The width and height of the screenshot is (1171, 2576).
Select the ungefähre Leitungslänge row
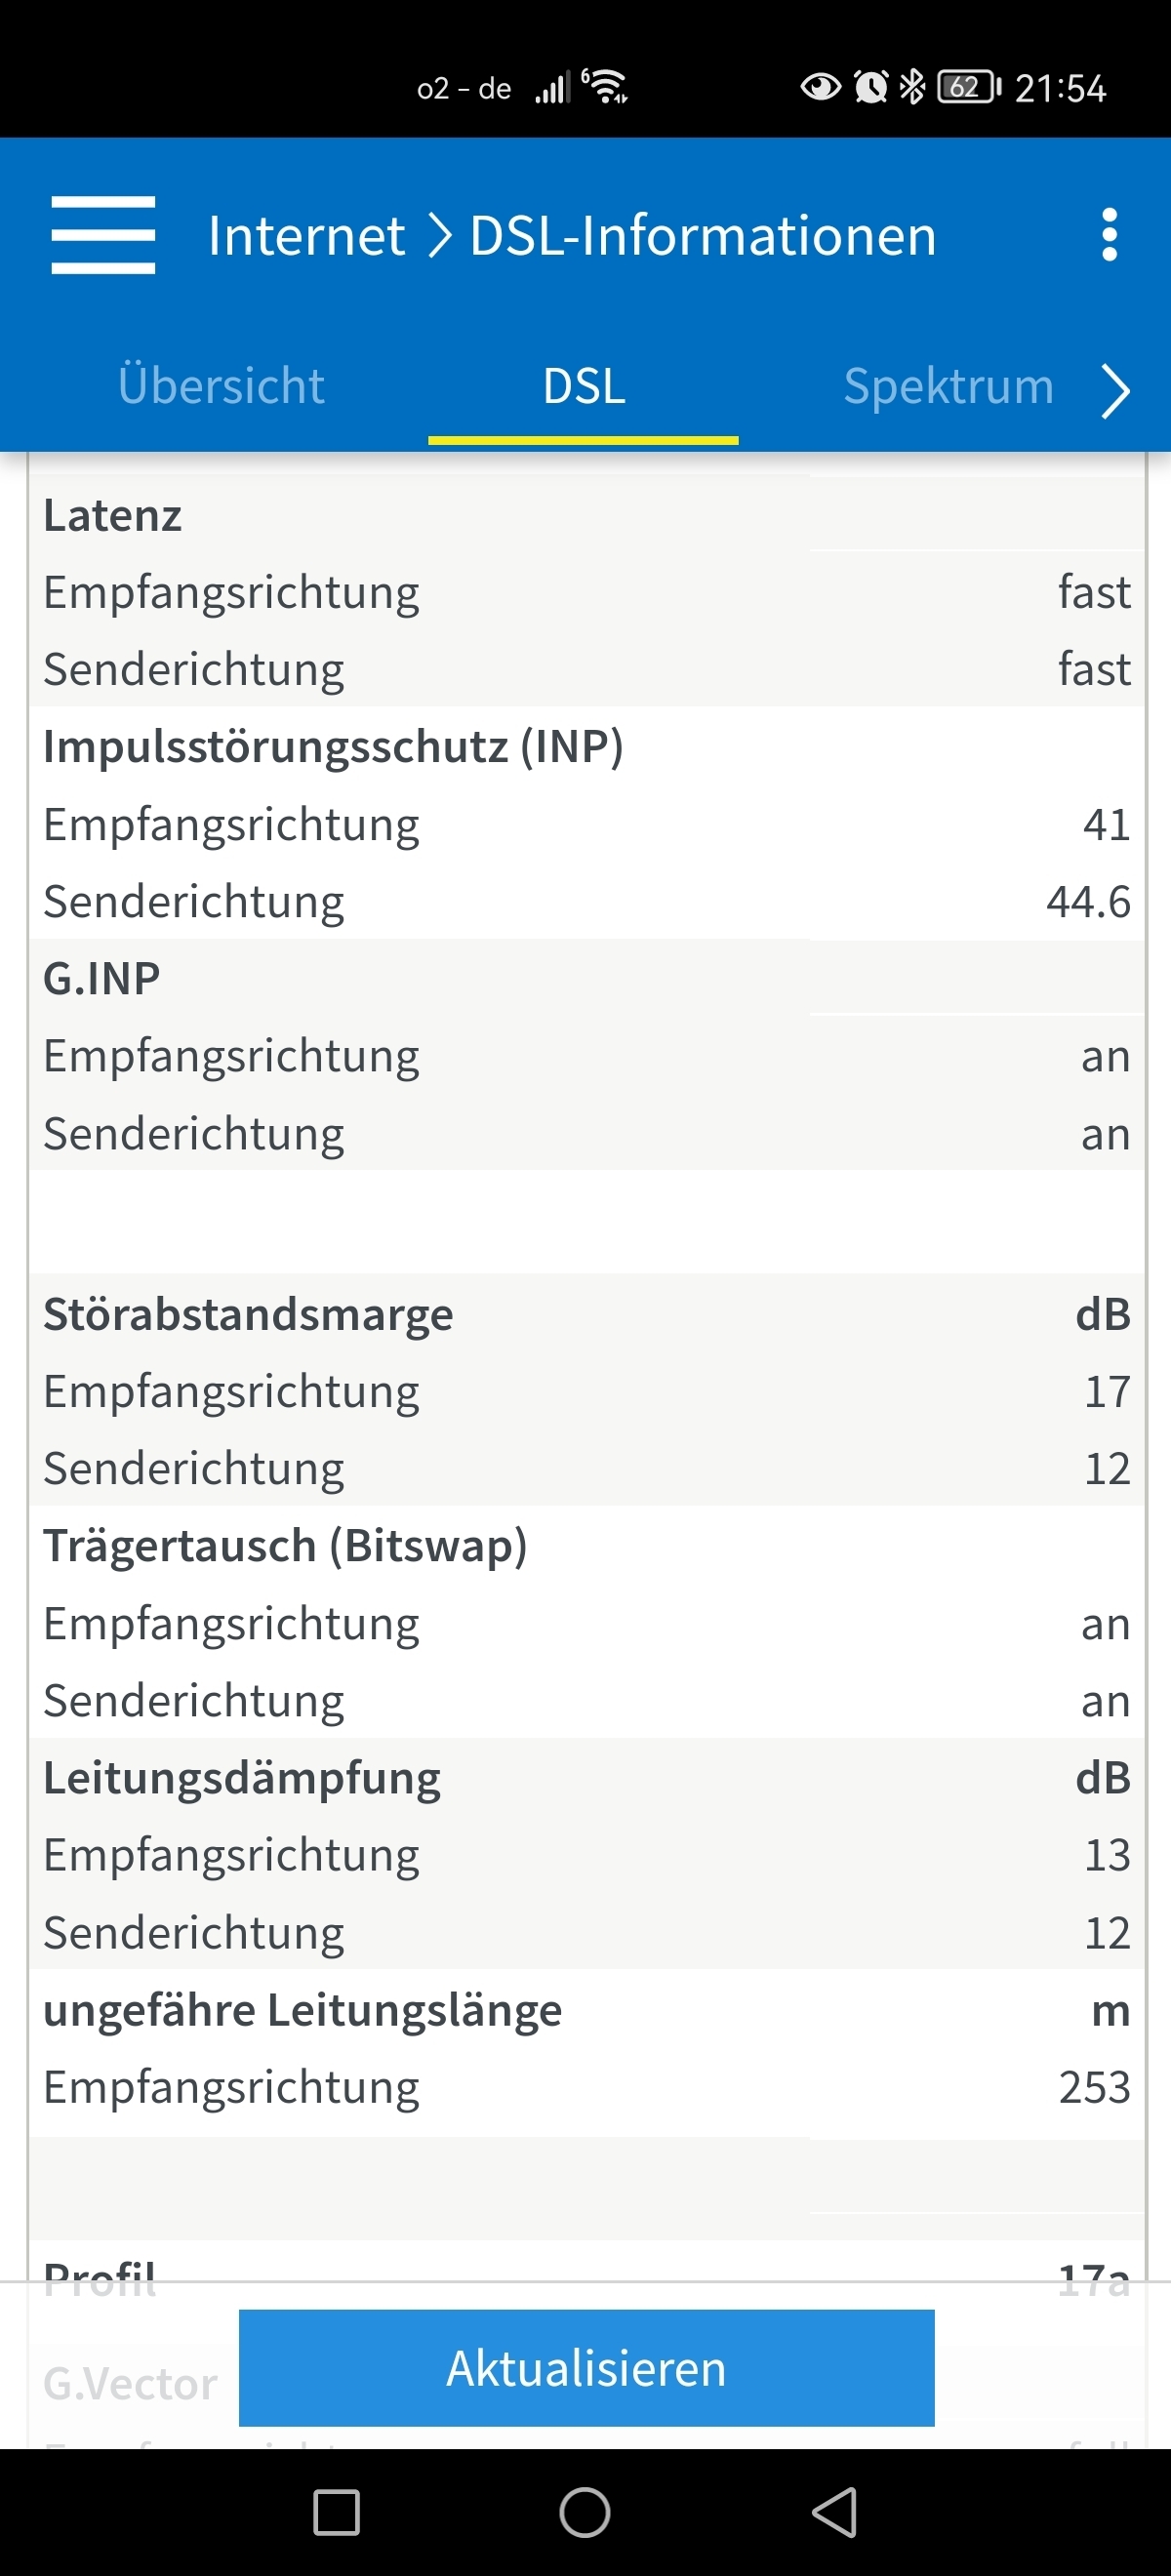tap(587, 2009)
